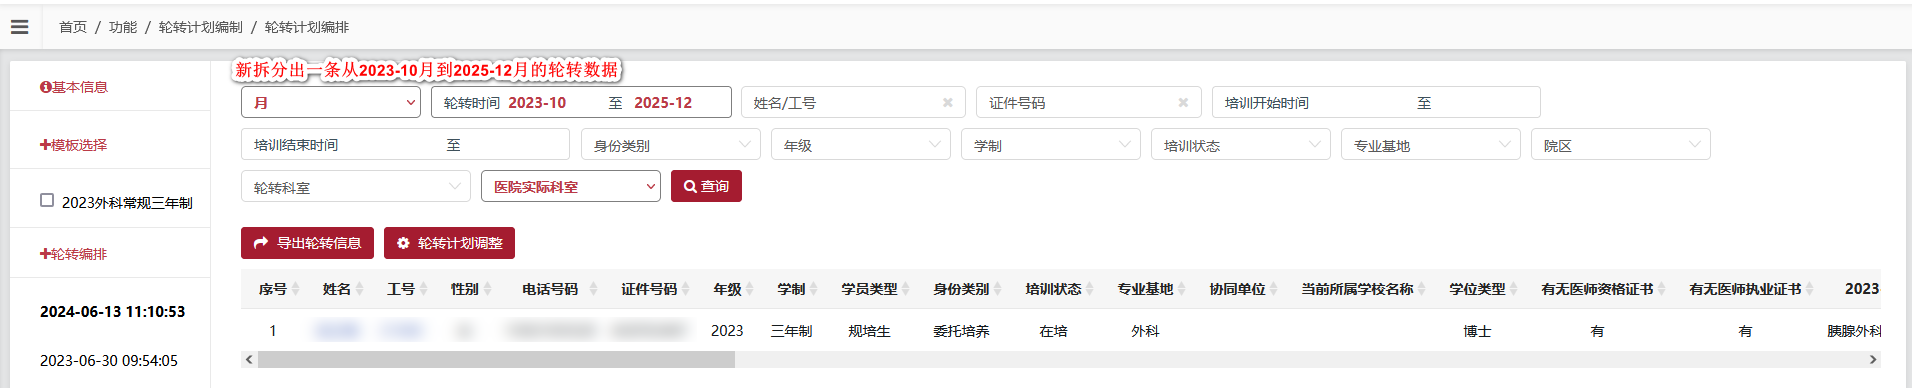
Task: Open the 基本信息 sidebar section
Action: pyautogui.click(x=74, y=87)
